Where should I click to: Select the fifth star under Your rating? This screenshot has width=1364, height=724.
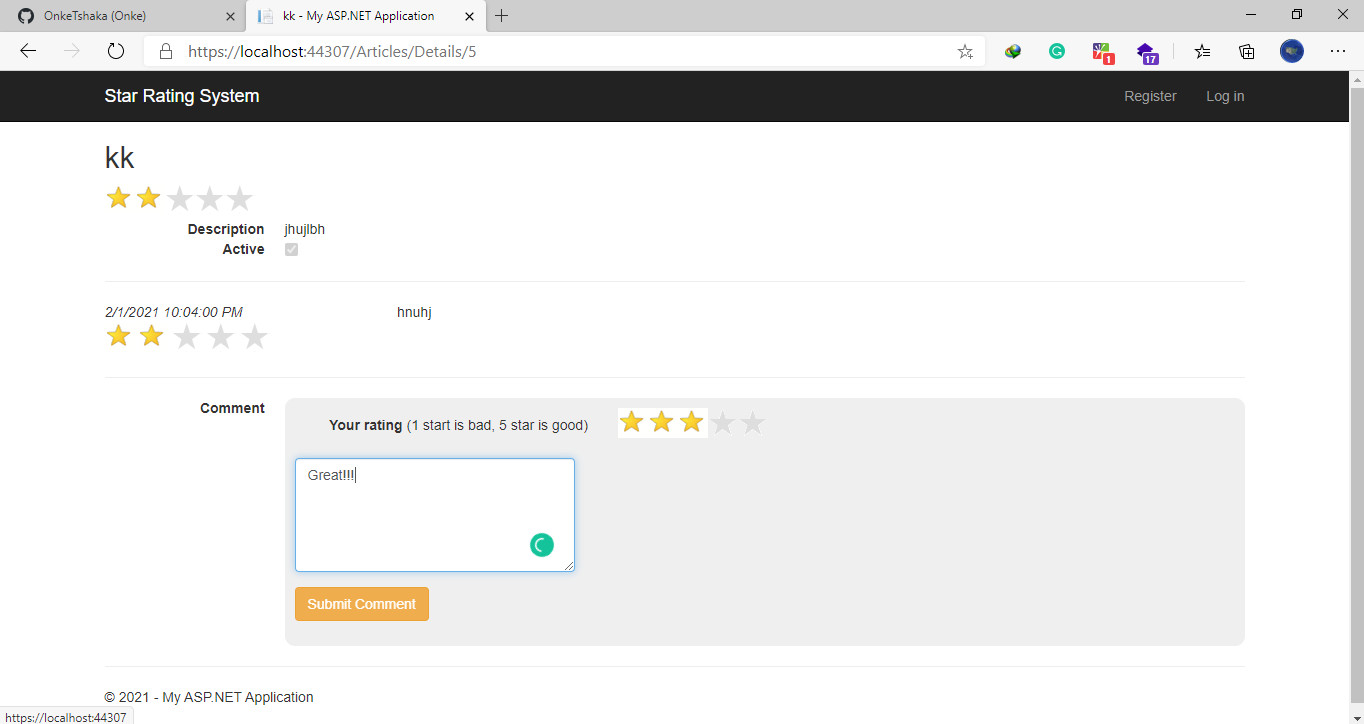752,422
